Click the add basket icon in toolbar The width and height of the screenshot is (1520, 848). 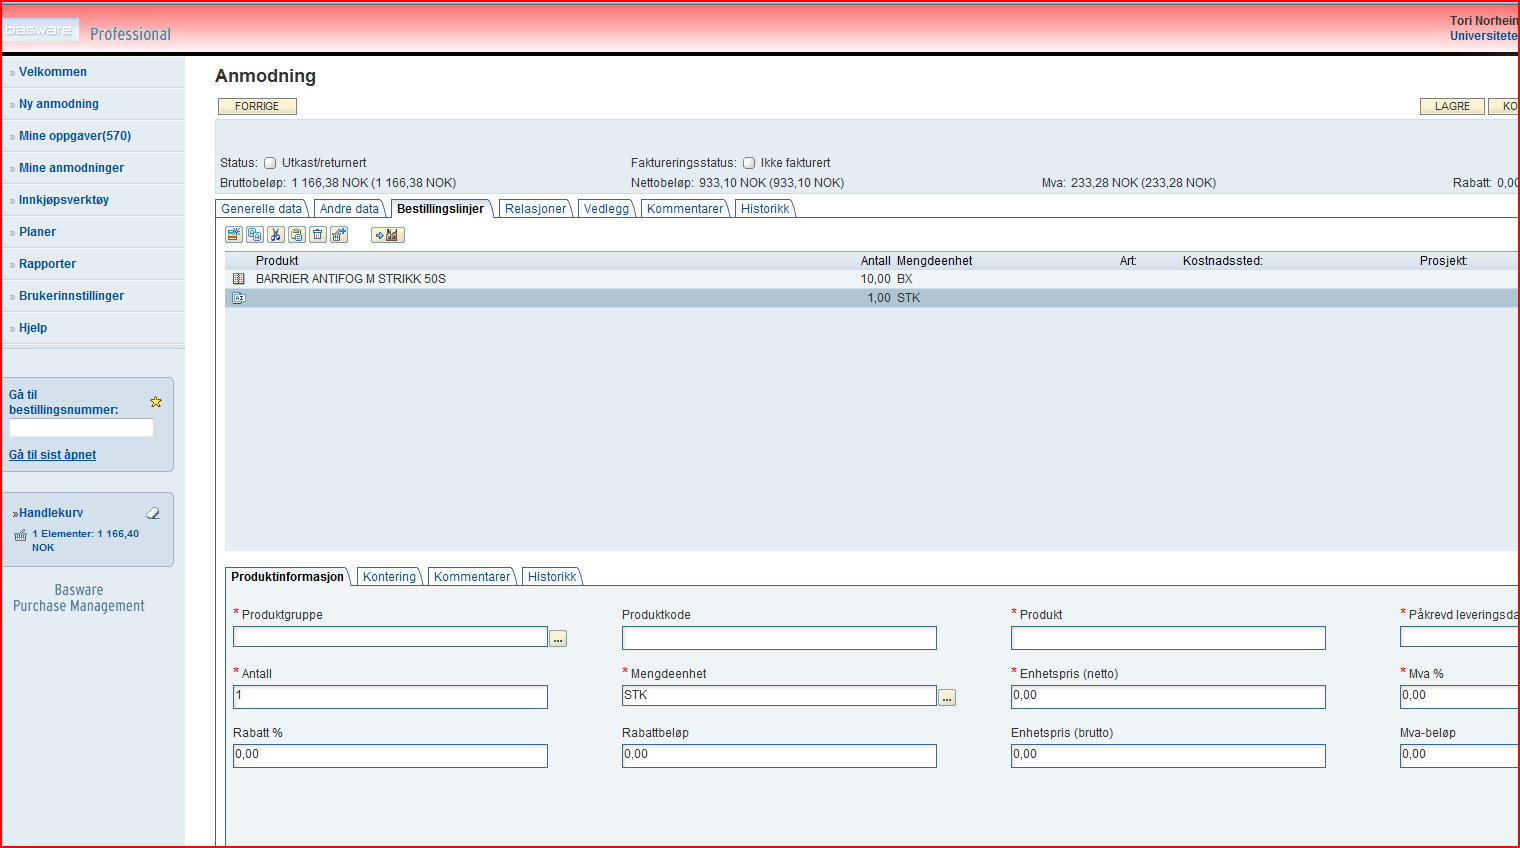pyautogui.click(x=339, y=235)
